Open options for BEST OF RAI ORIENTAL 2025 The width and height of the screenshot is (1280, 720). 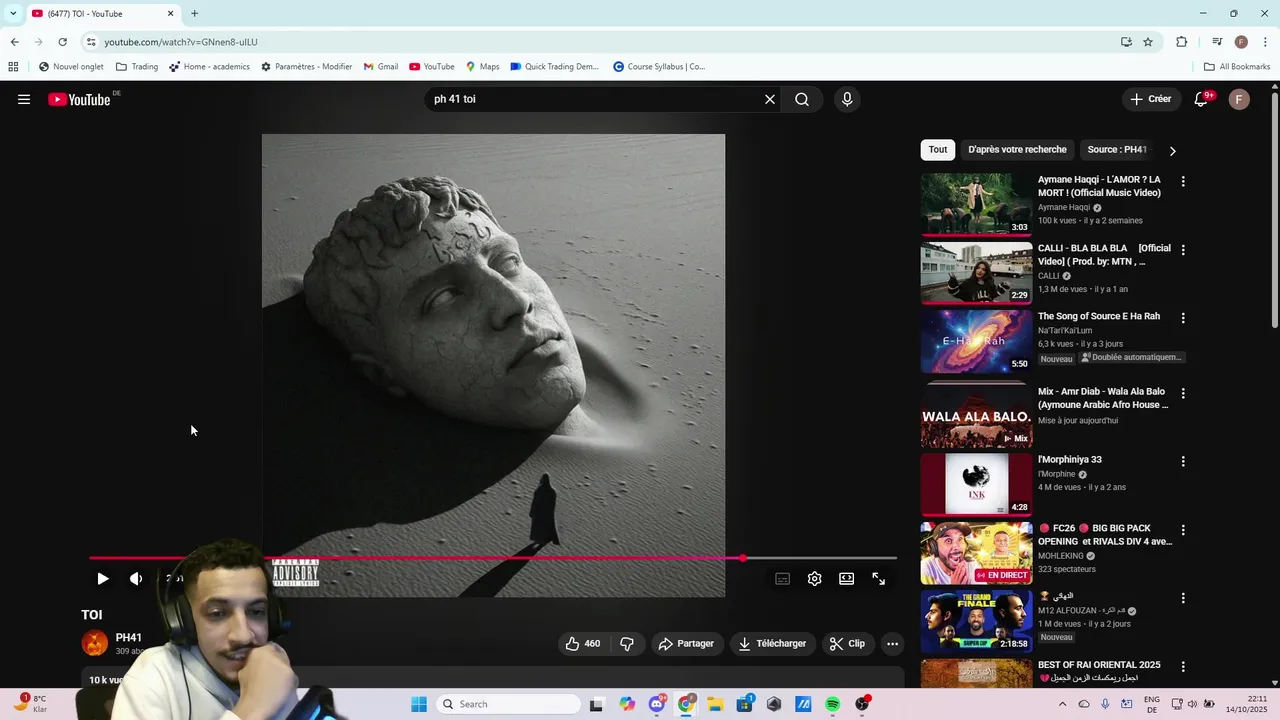pyautogui.click(x=1183, y=666)
